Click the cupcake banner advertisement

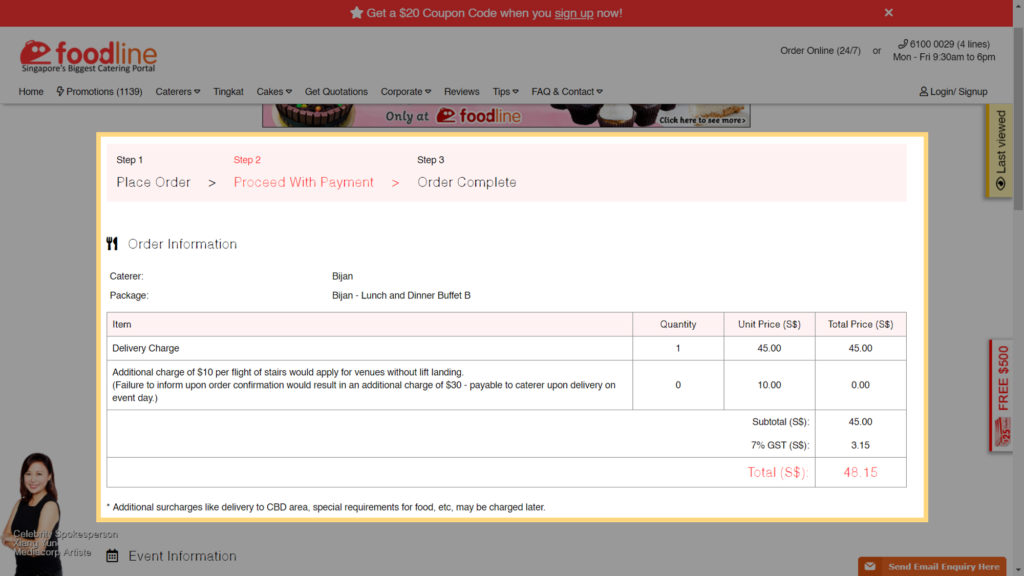[506, 115]
